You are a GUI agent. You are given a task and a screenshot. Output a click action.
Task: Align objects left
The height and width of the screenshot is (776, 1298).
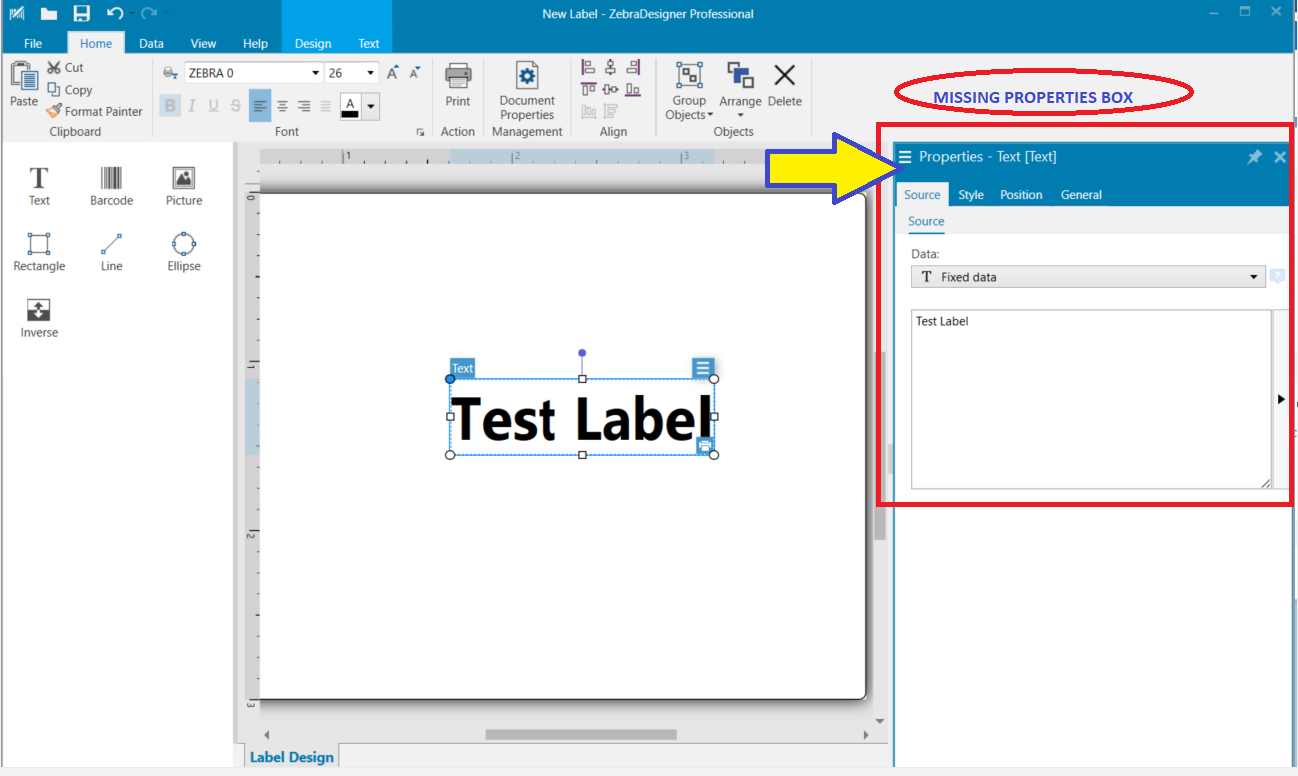click(588, 68)
